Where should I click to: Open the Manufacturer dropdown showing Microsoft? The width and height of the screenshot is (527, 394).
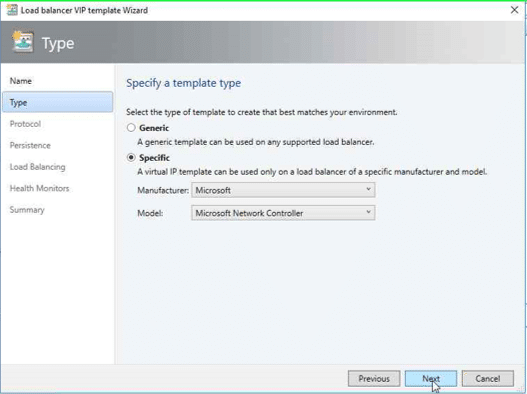283,190
